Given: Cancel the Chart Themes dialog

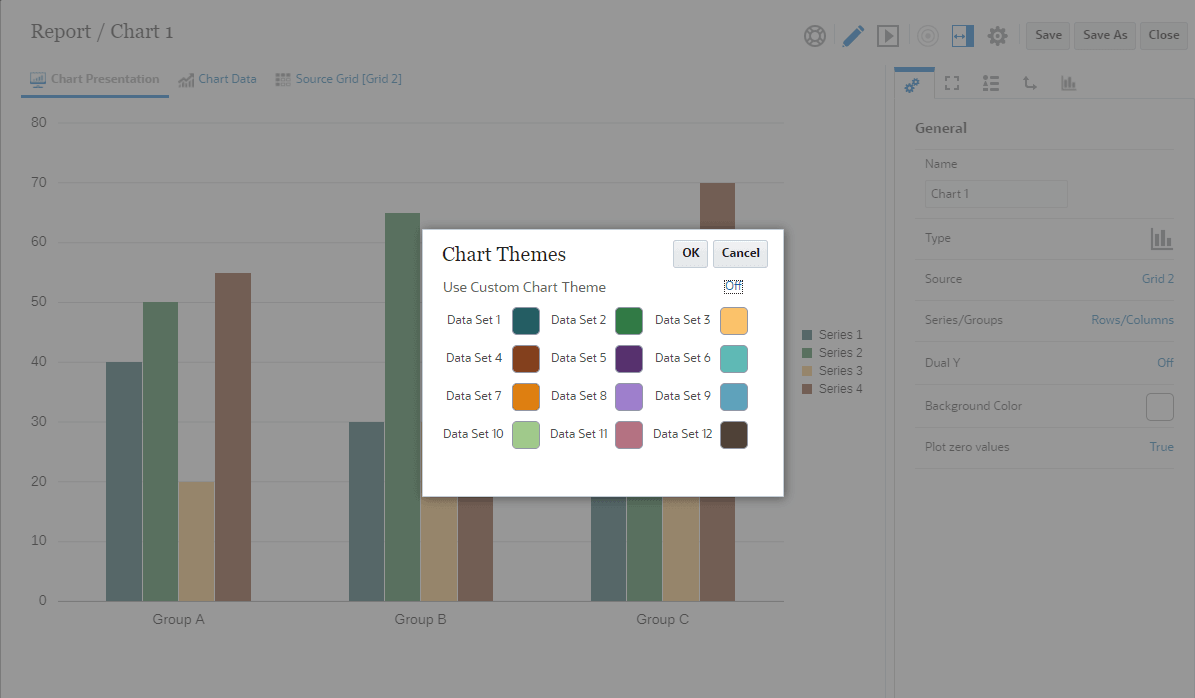Looking at the screenshot, I should pos(740,253).
